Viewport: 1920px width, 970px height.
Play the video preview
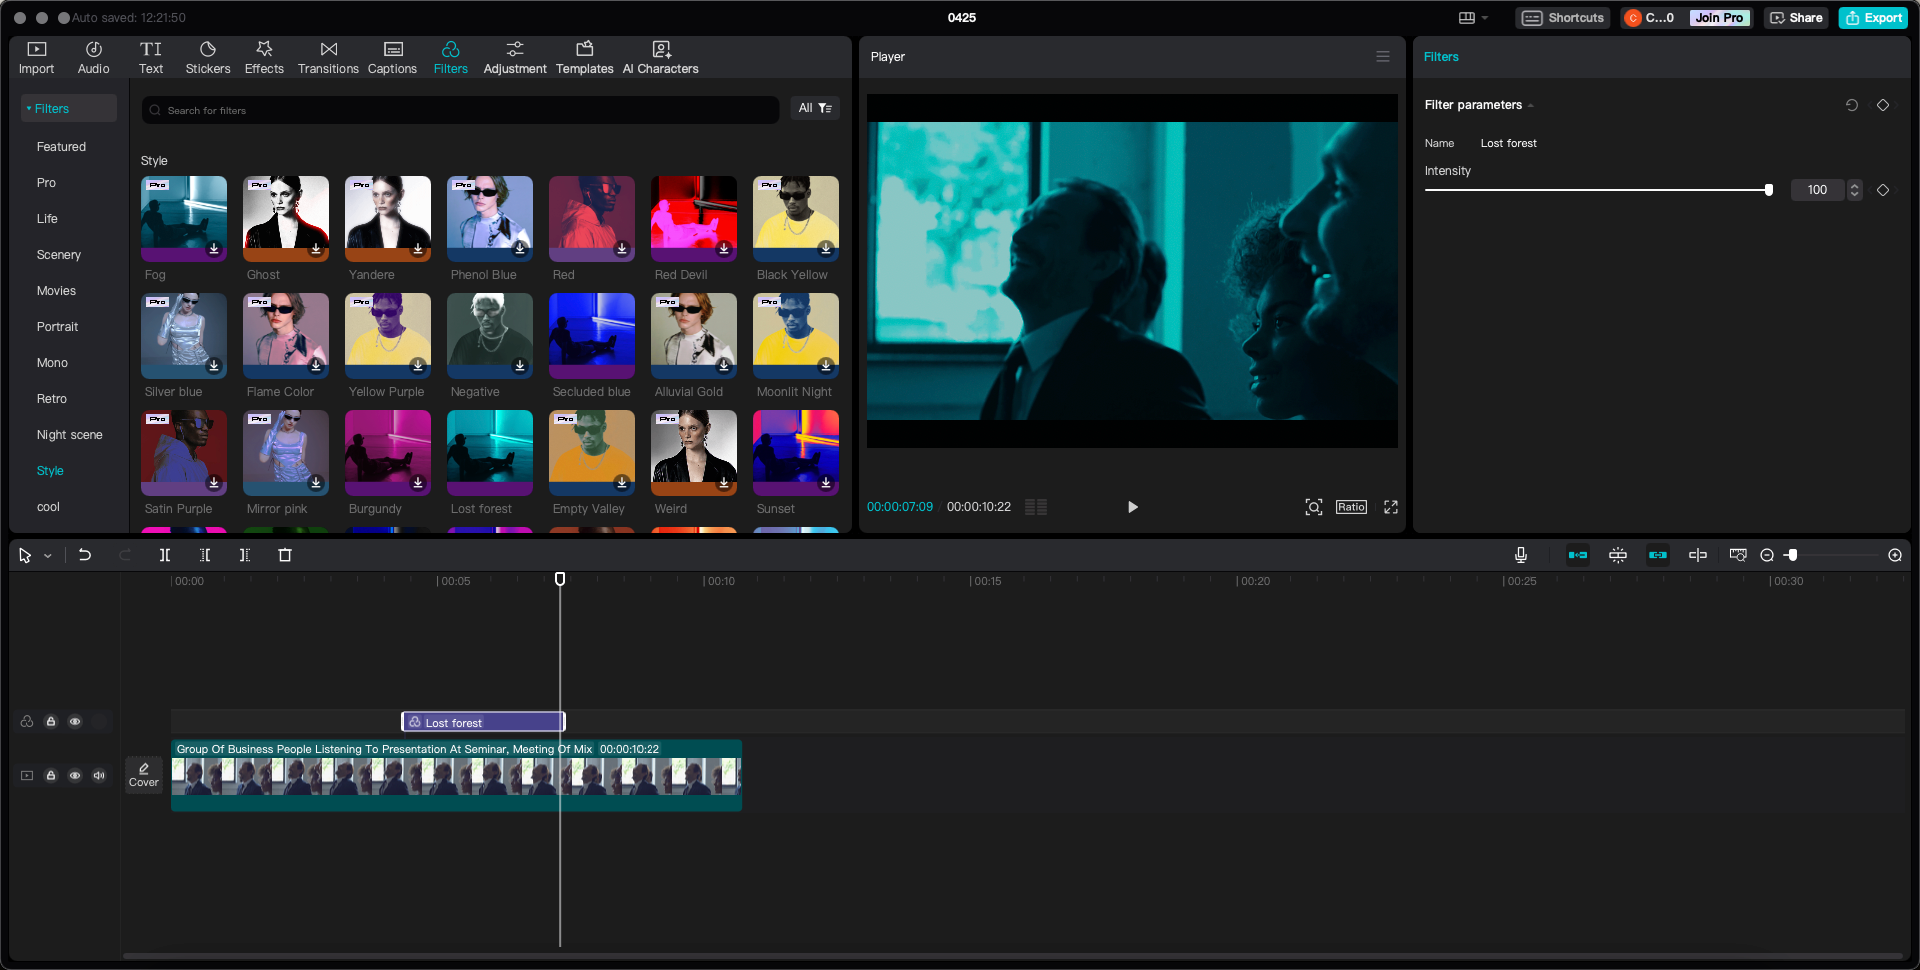tap(1132, 507)
